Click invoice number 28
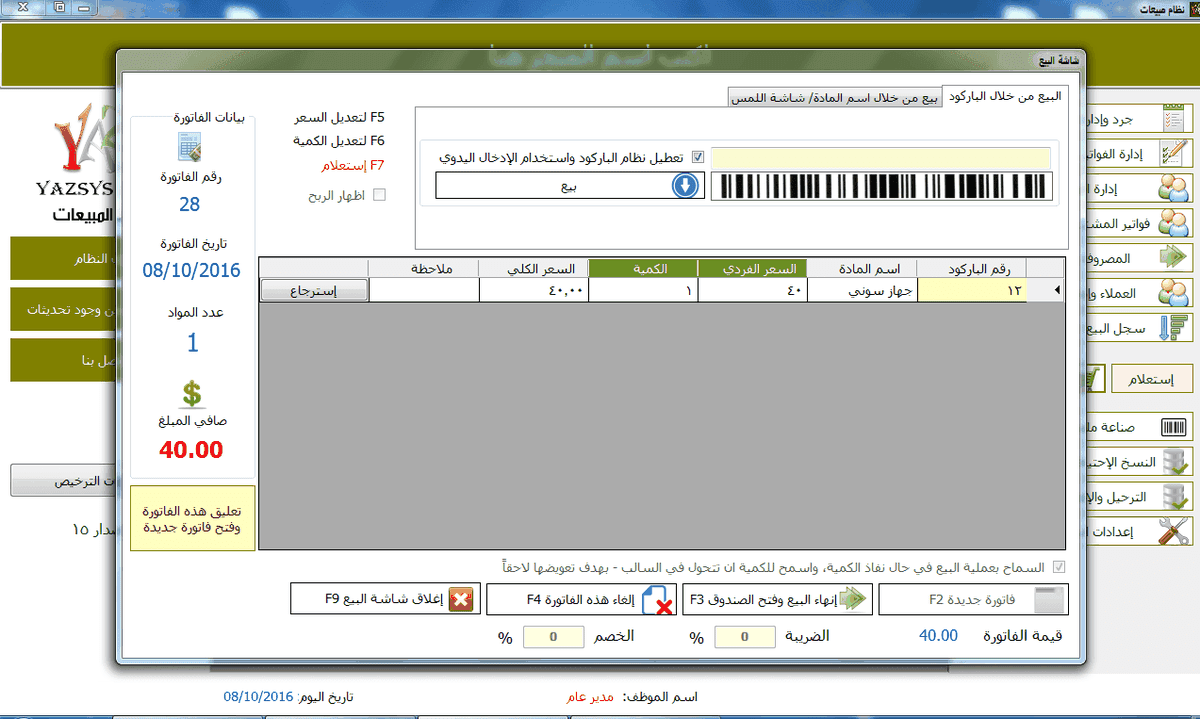Image resolution: width=1200 pixels, height=719 pixels. coord(190,205)
